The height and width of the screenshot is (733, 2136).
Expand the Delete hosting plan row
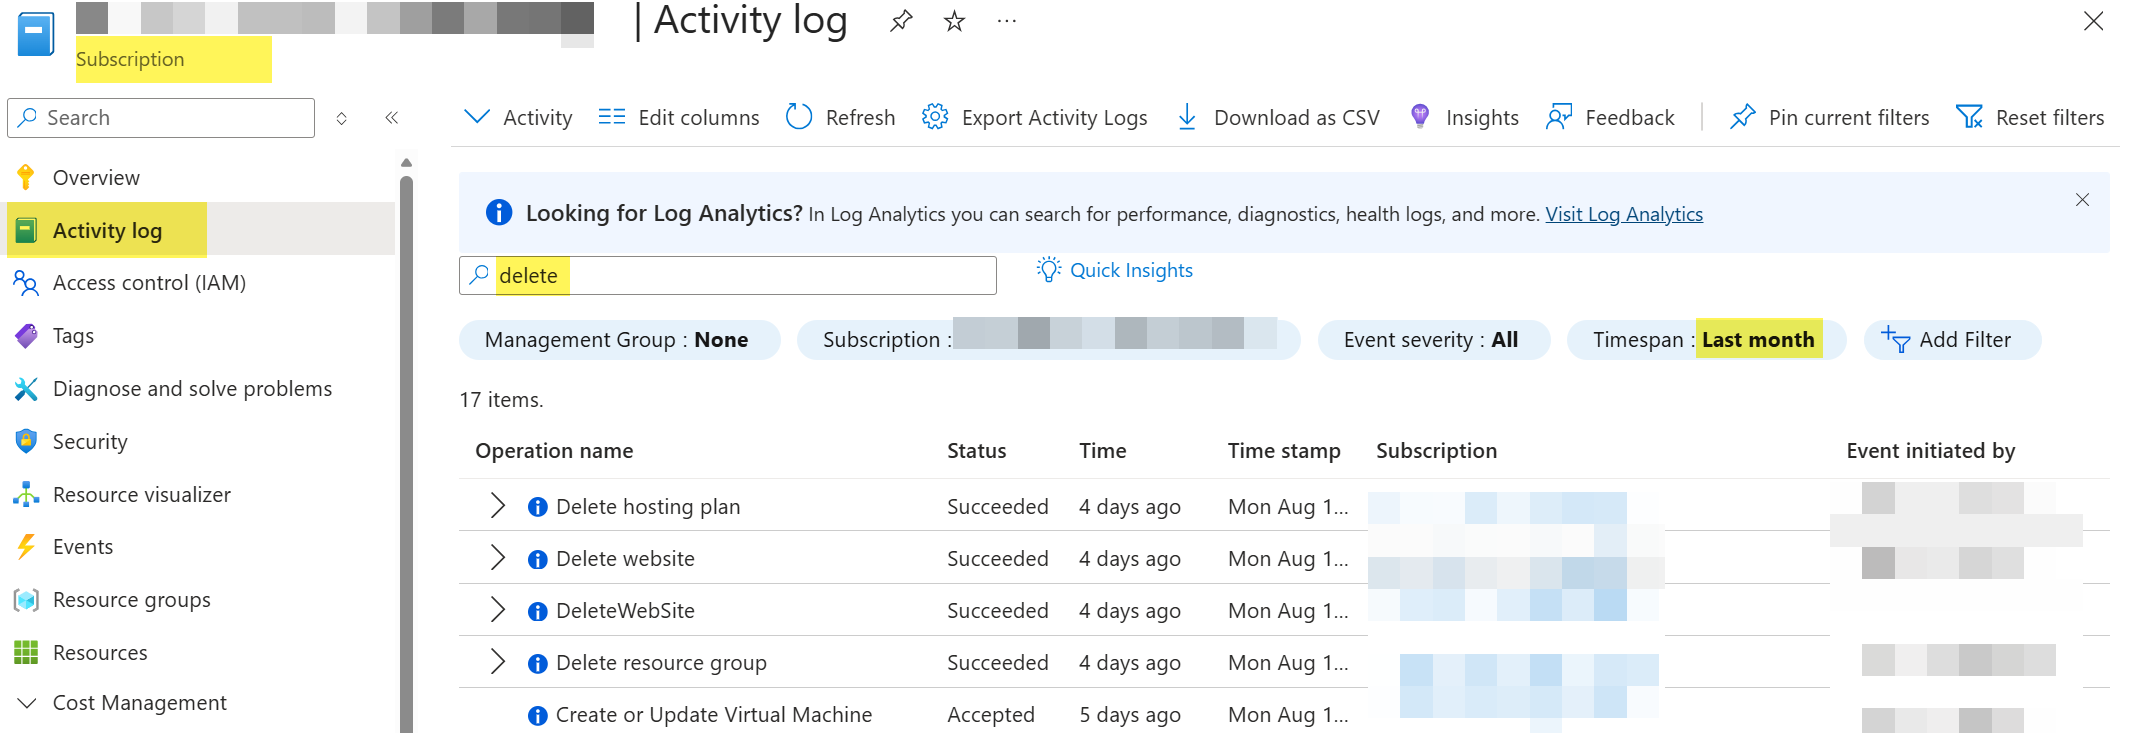tap(497, 506)
